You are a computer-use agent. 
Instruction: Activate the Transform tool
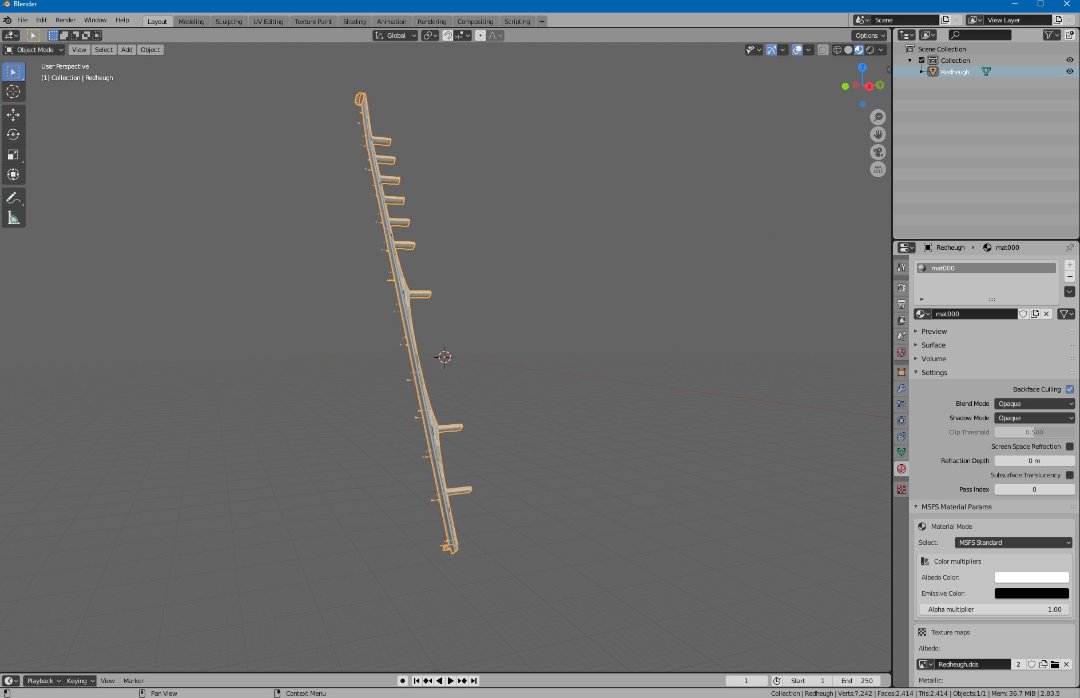pyautogui.click(x=13, y=174)
